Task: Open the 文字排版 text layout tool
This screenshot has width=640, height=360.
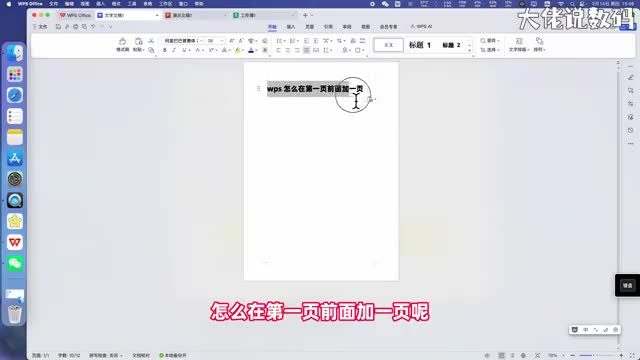Action: 519,45
